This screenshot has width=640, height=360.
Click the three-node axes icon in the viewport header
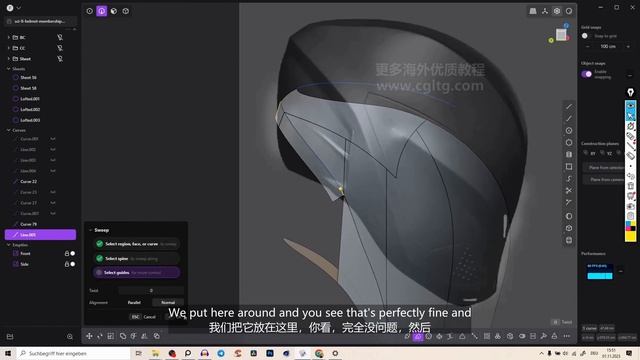pos(545,11)
